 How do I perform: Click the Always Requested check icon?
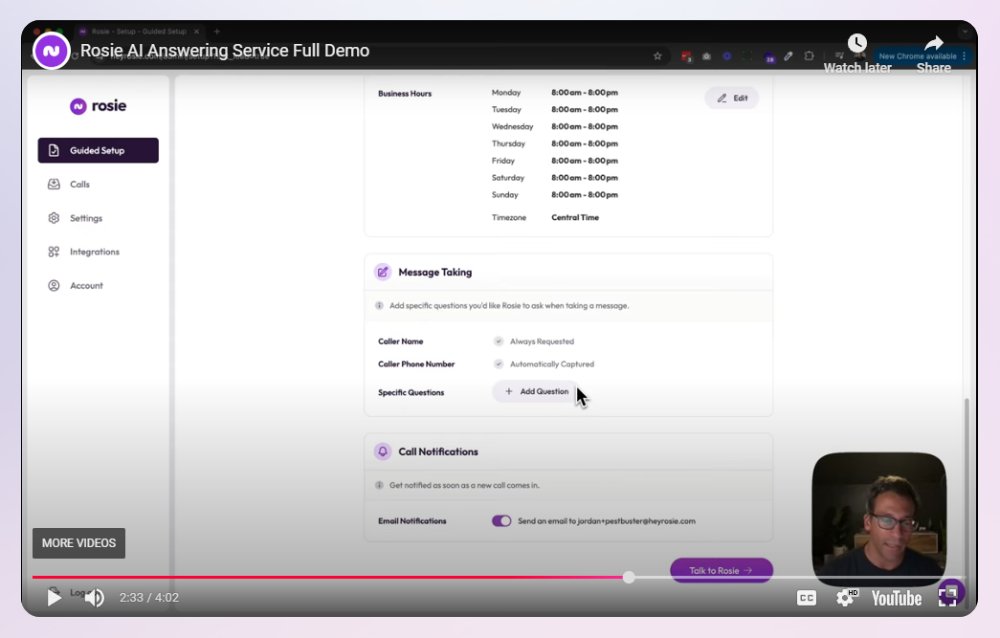(498, 341)
